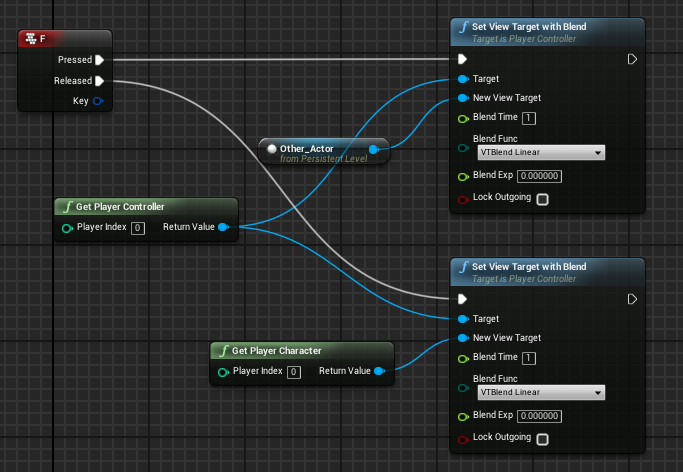
Task: Click lower node's Lock Outgoing red pin
Action: [x=463, y=439]
